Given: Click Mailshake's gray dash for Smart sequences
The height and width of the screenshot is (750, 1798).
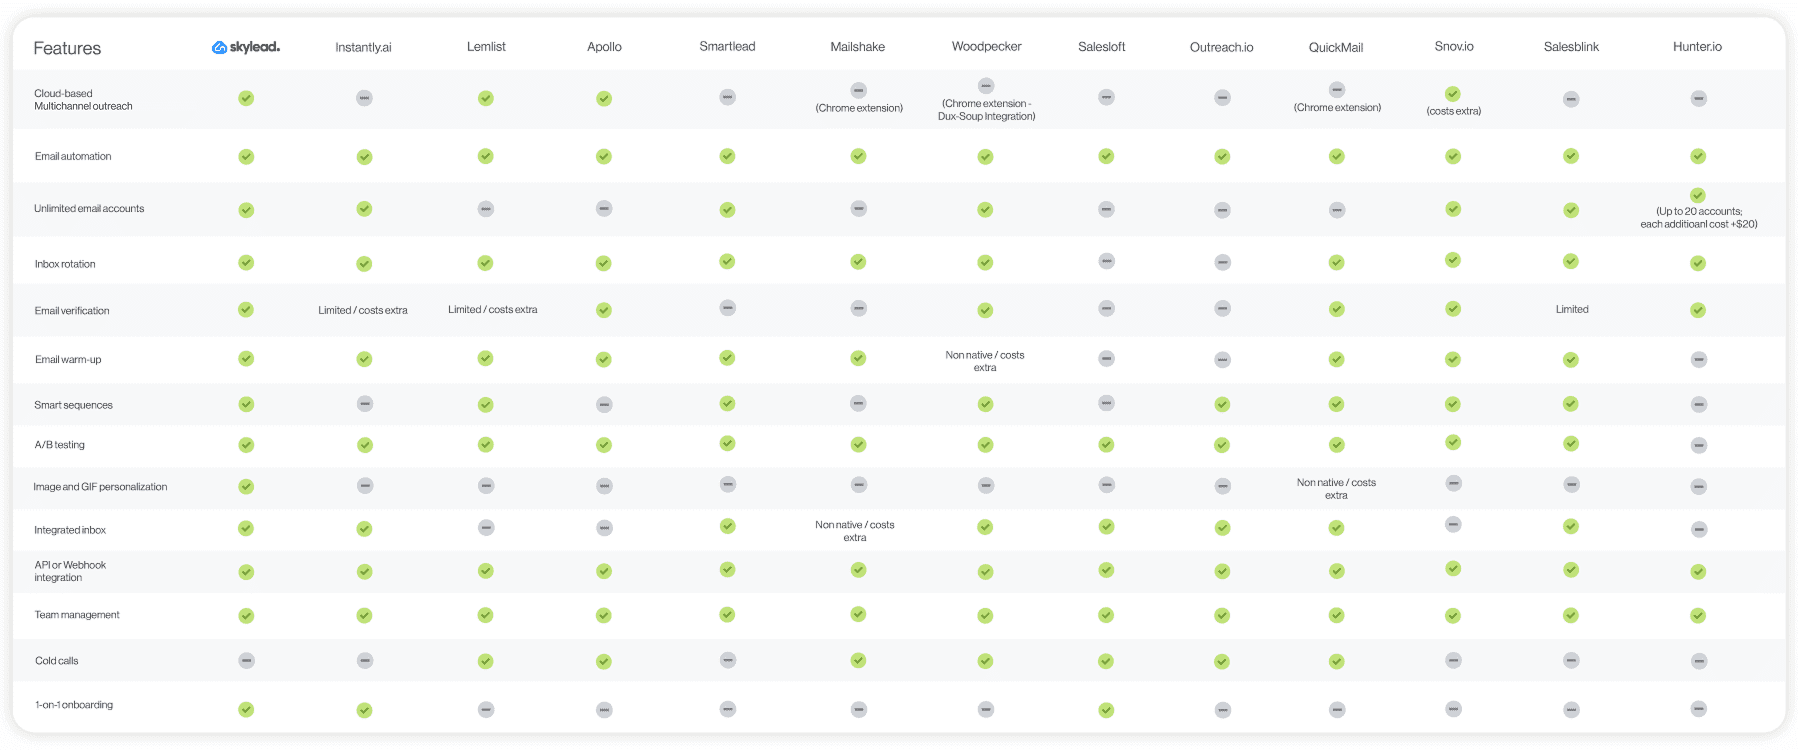Looking at the screenshot, I should click(x=858, y=403).
